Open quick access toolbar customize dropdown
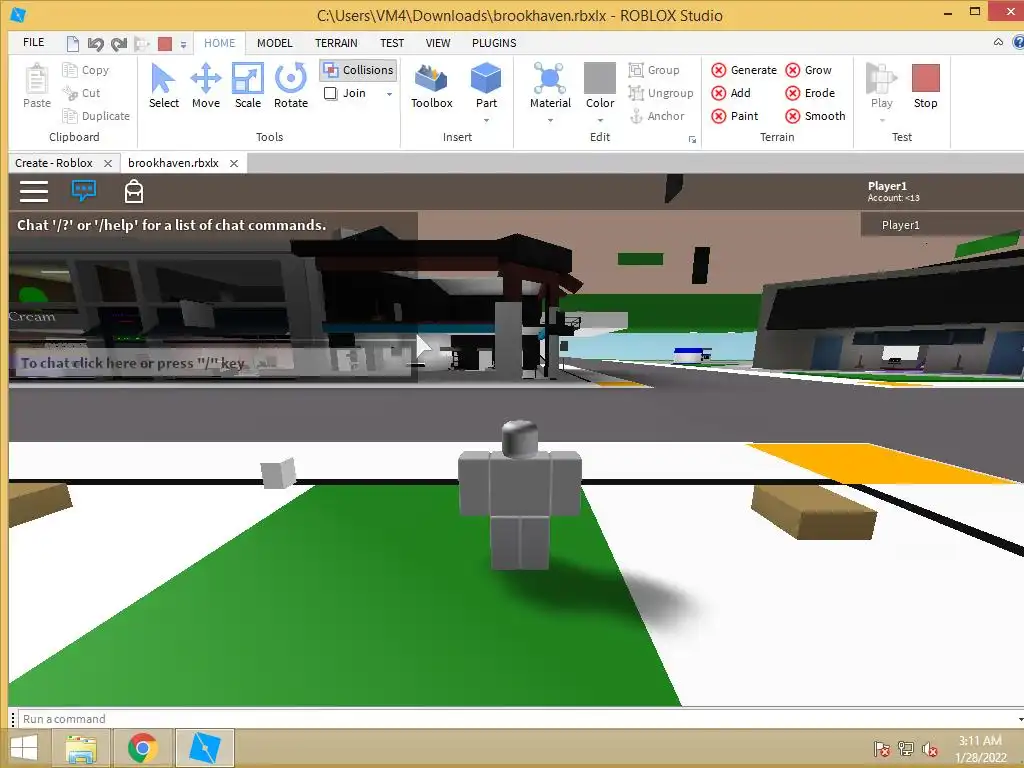Viewport: 1024px width, 768px height. point(184,44)
